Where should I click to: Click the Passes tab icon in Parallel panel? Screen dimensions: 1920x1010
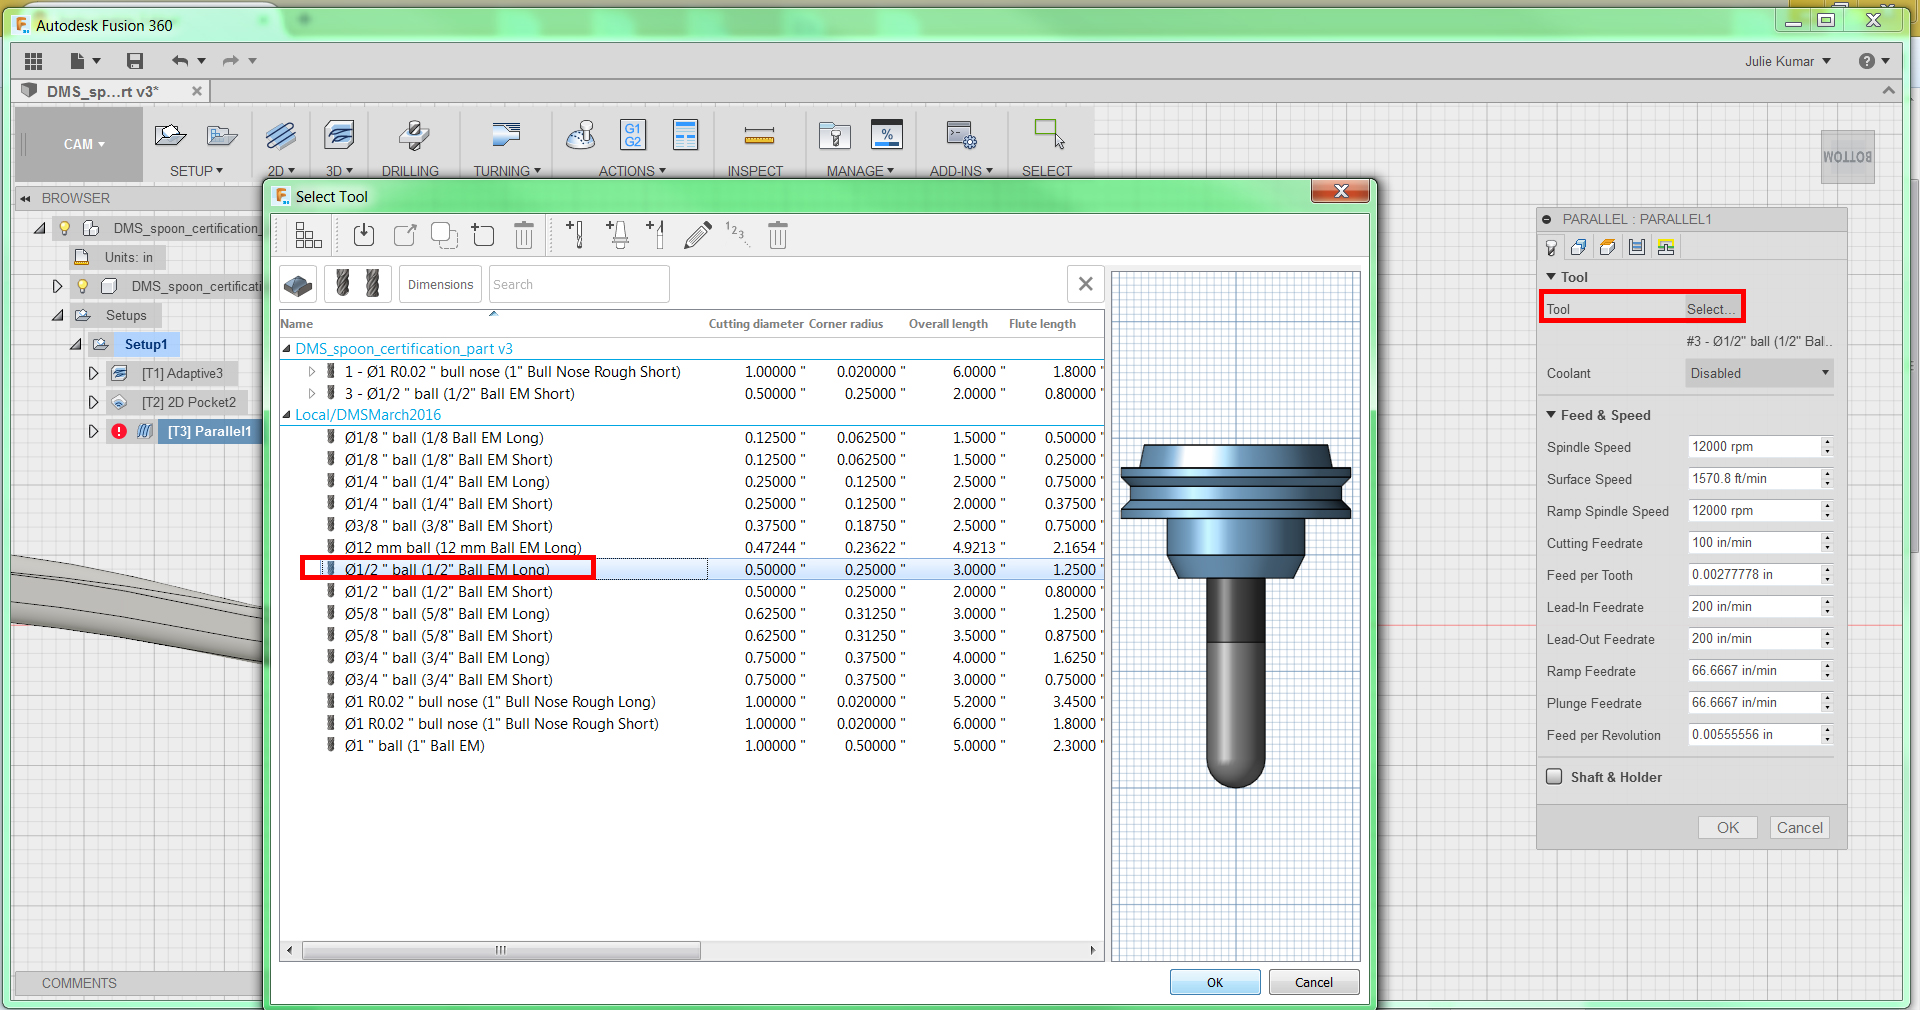click(x=1636, y=247)
